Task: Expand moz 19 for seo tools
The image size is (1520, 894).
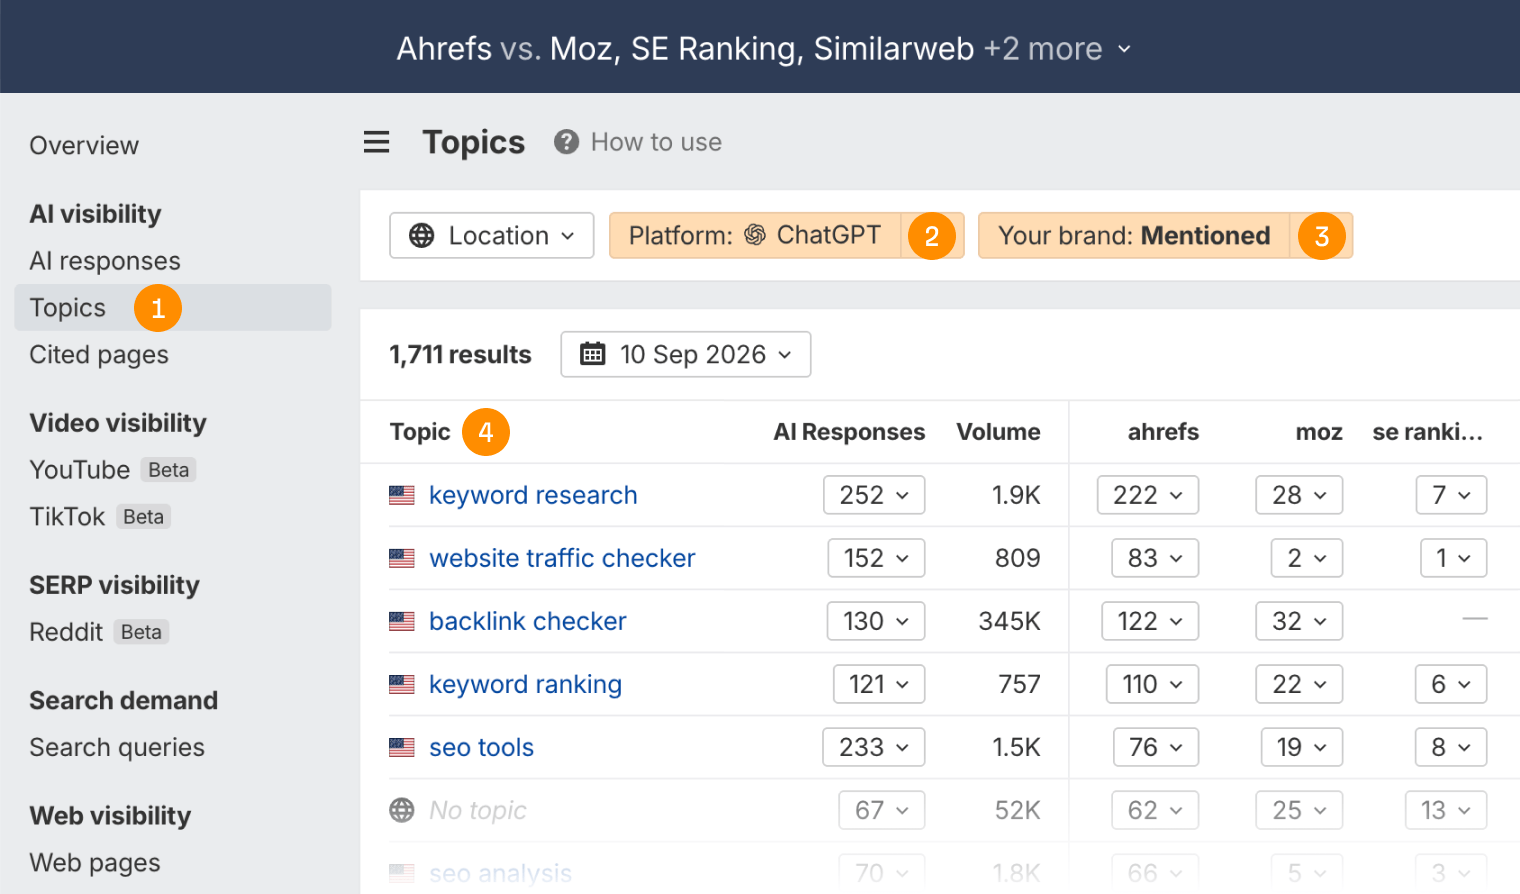Action: tap(1302, 747)
